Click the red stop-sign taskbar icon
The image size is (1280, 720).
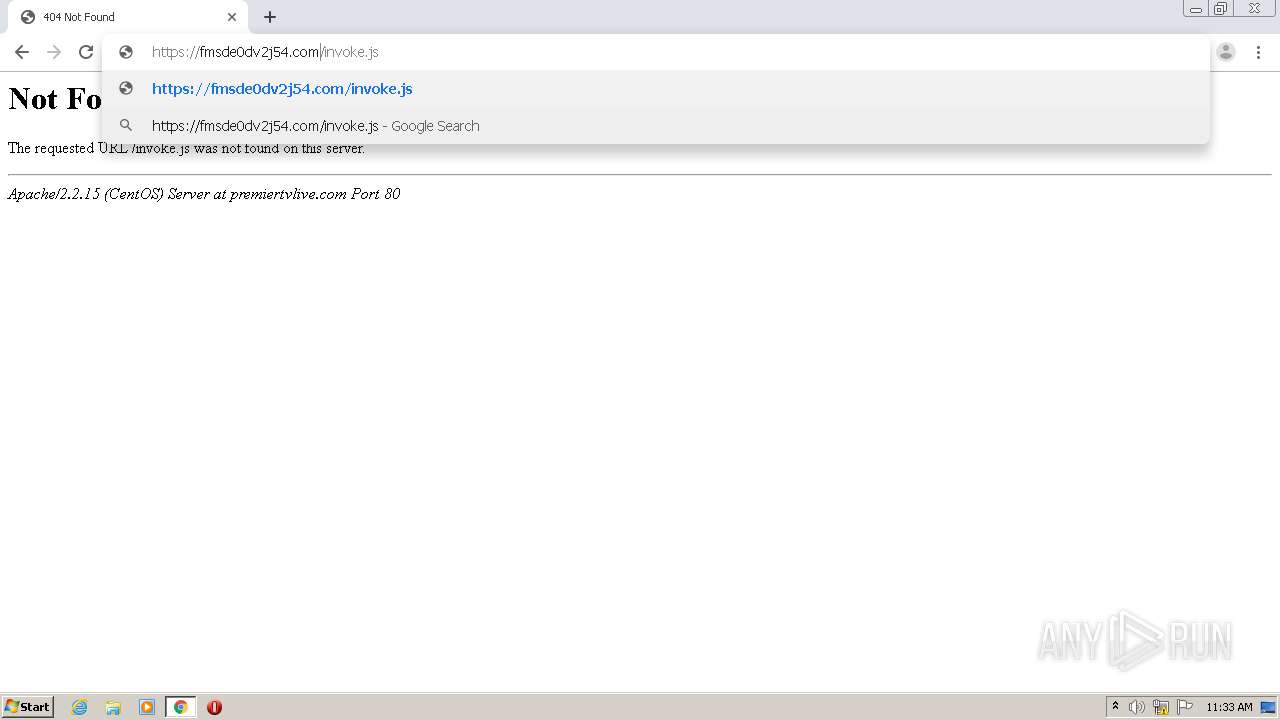click(x=214, y=707)
